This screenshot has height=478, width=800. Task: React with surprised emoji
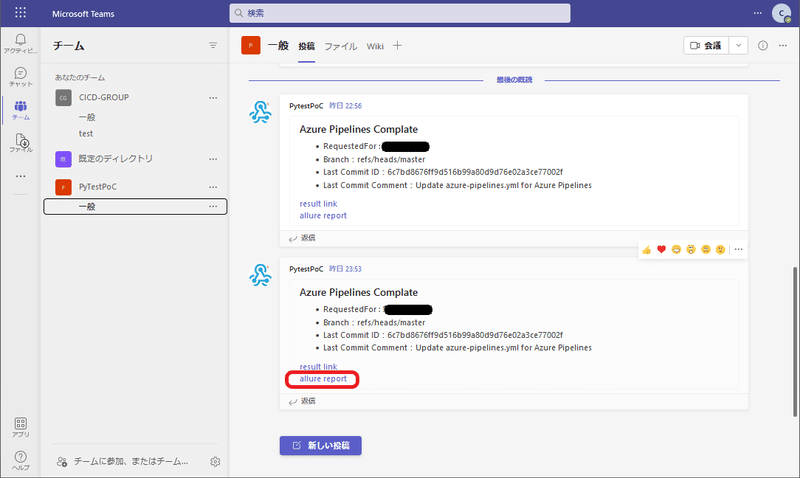click(x=691, y=249)
